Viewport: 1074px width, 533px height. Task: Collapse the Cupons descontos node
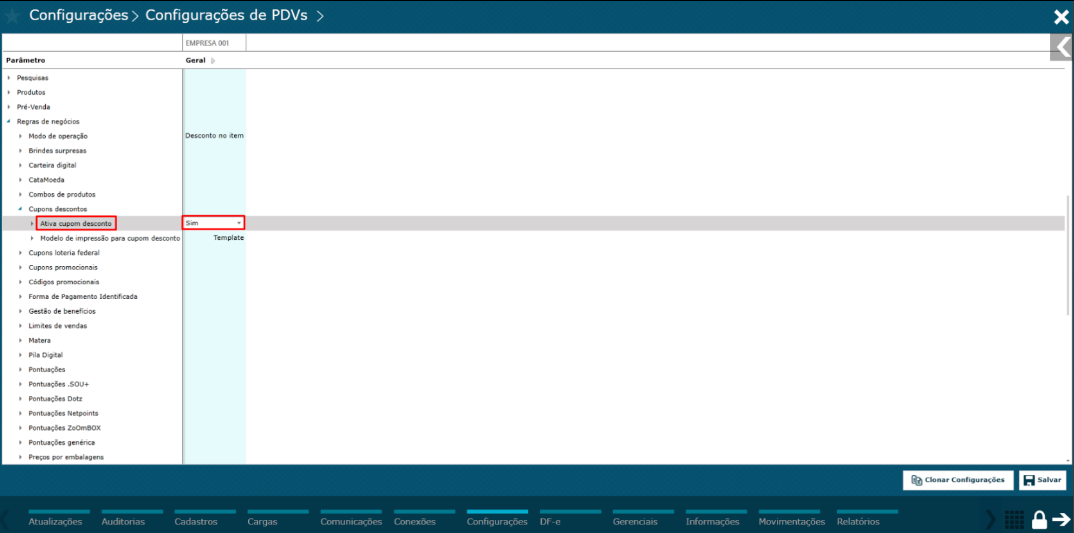point(21,208)
